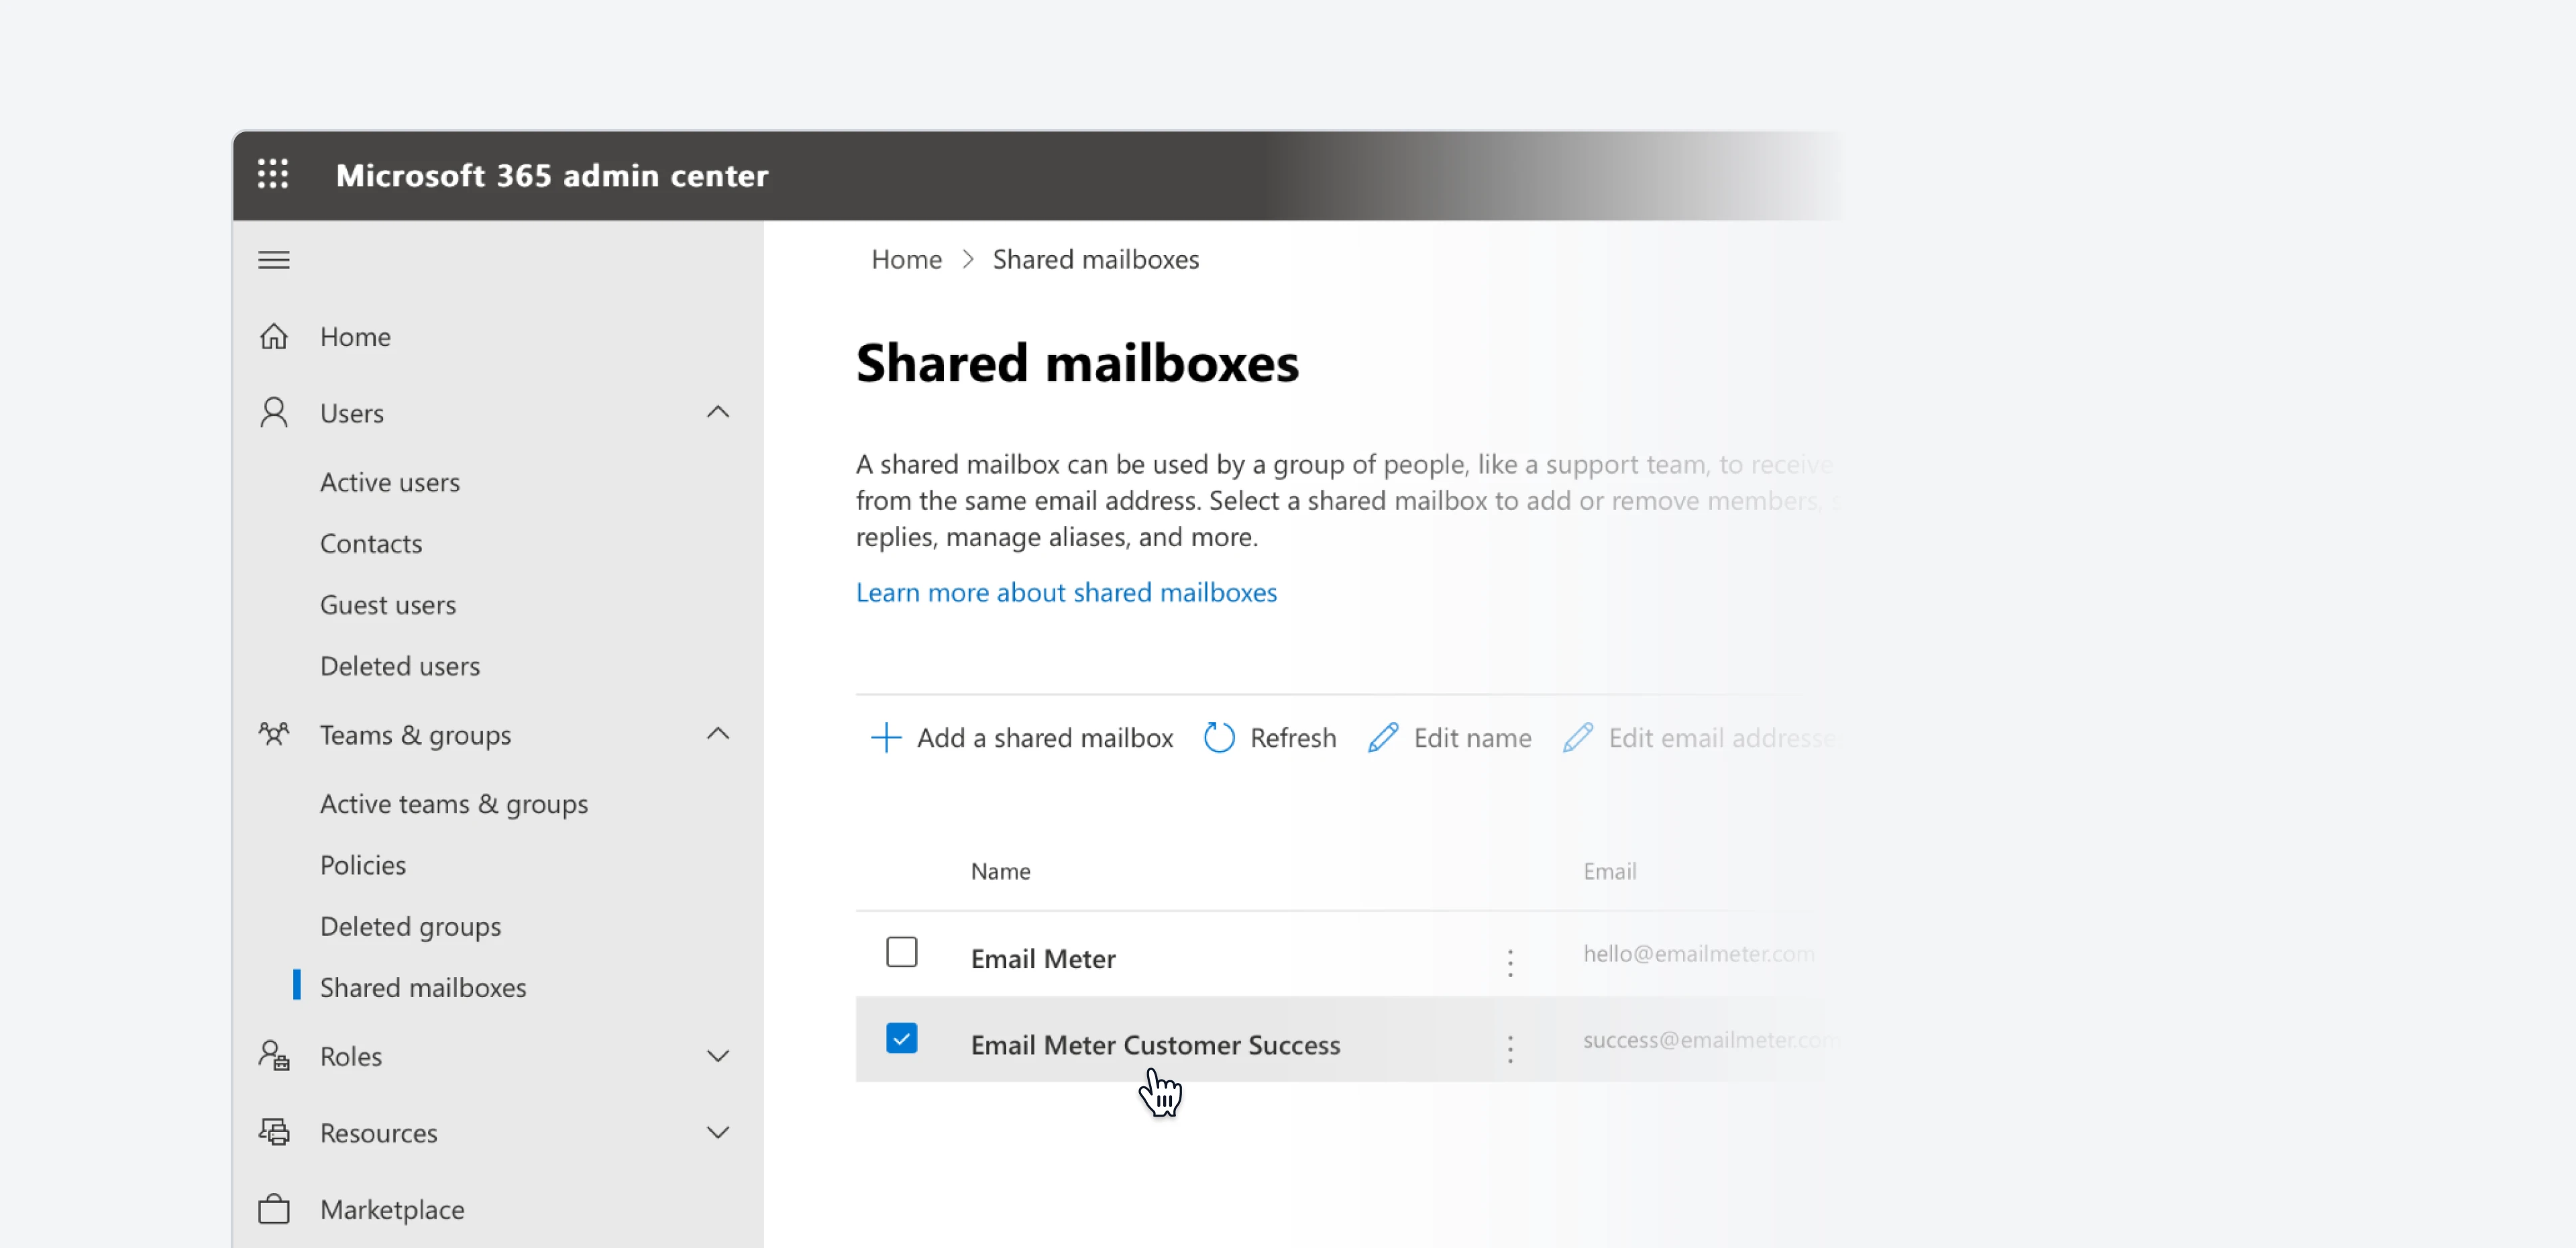Open Deleted groups in sidebar
2576x1248 pixels.
(410, 926)
